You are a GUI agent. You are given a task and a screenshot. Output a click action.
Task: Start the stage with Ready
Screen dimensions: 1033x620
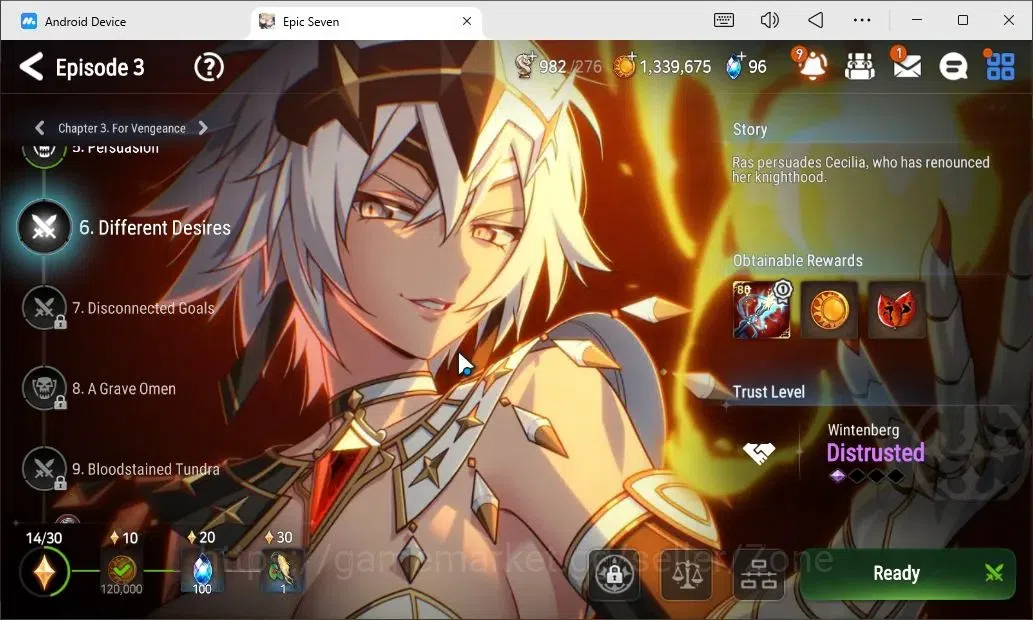[908, 573]
